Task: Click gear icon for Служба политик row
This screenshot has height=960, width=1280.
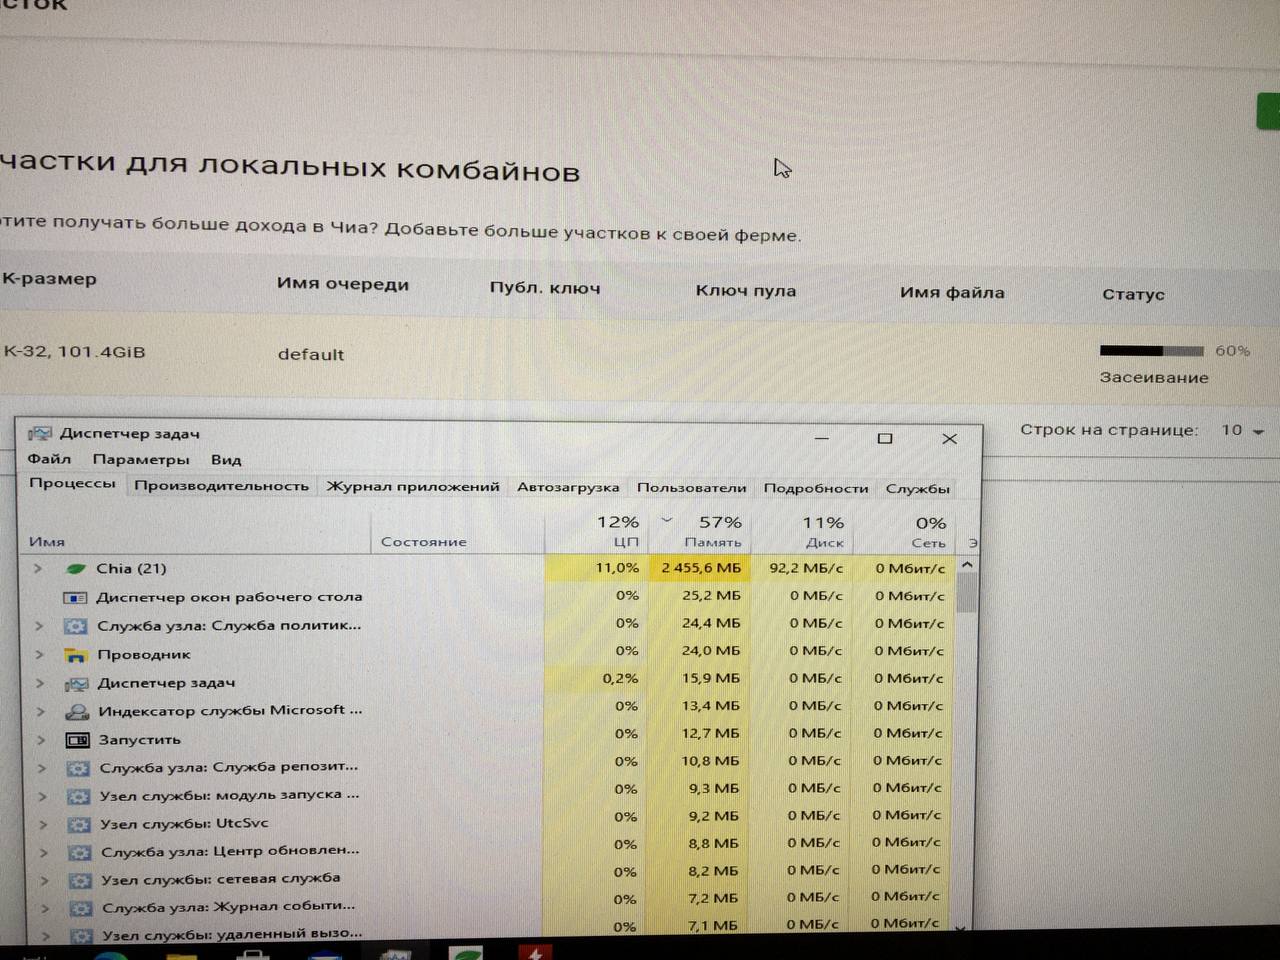Action: 75,626
